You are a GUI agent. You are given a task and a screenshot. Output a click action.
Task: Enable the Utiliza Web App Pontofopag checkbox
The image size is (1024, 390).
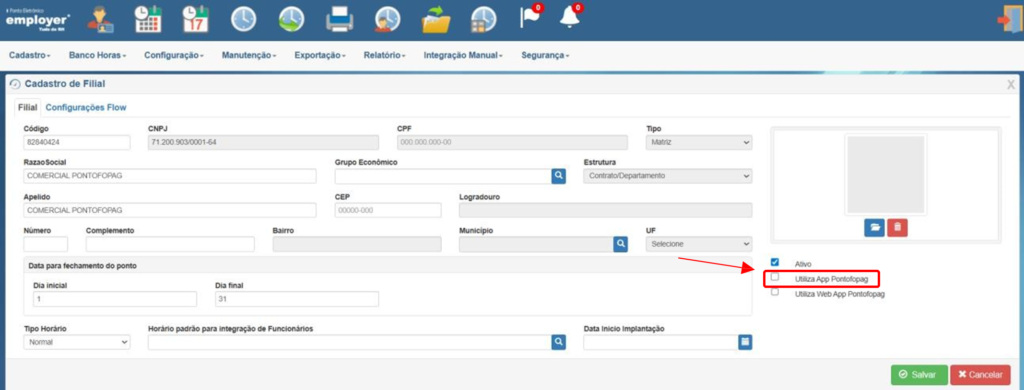[775, 292]
